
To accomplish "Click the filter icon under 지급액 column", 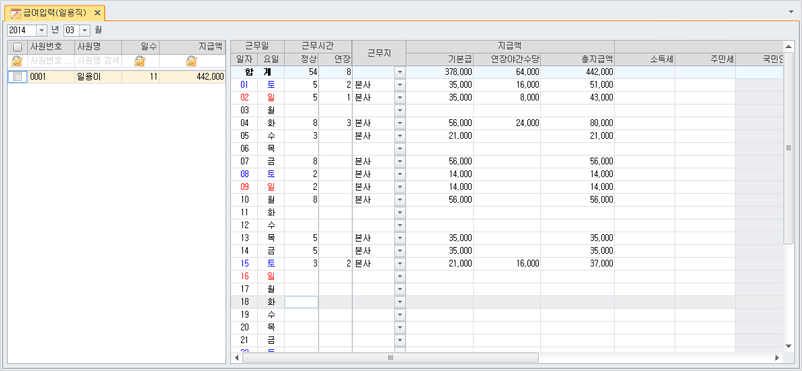I will [x=192, y=61].
